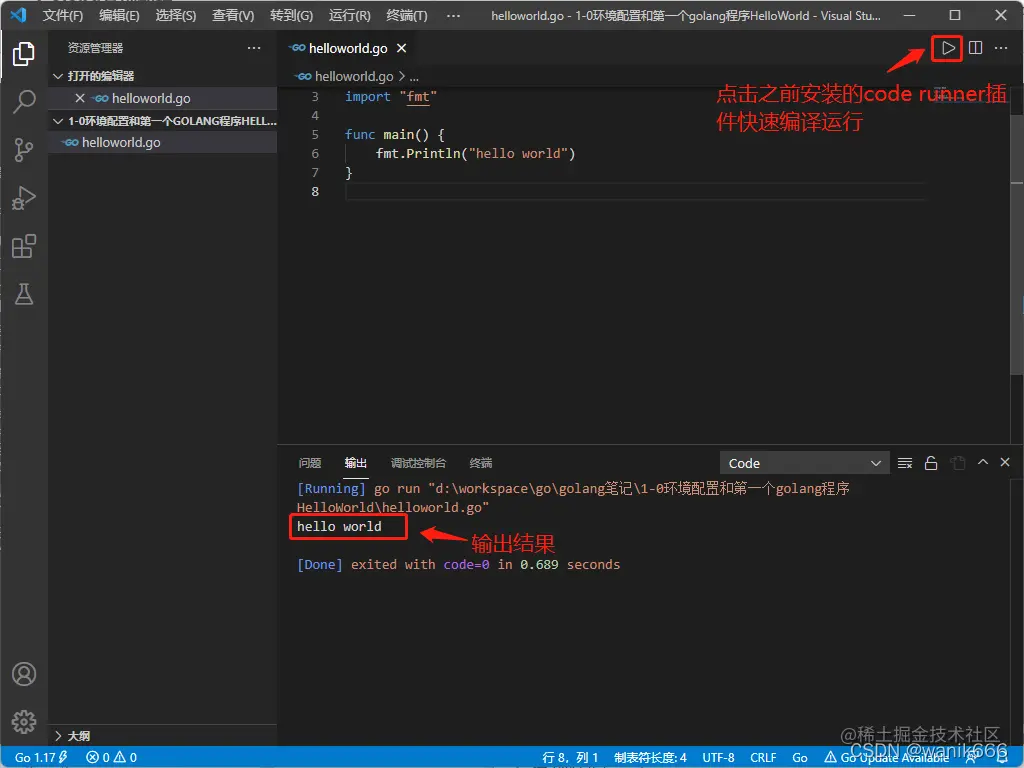Click line number 6 in gutter
The height and width of the screenshot is (768, 1024).
tap(315, 153)
